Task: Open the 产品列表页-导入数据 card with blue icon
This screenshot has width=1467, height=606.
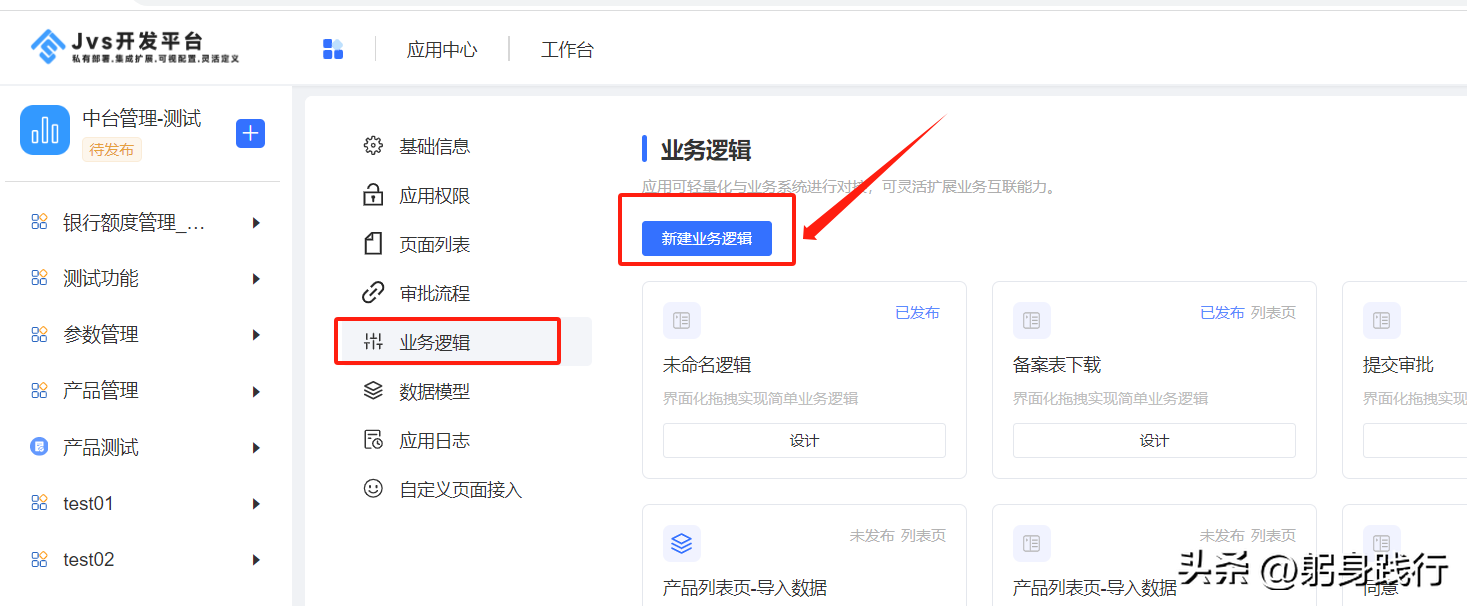Action: 745,587
